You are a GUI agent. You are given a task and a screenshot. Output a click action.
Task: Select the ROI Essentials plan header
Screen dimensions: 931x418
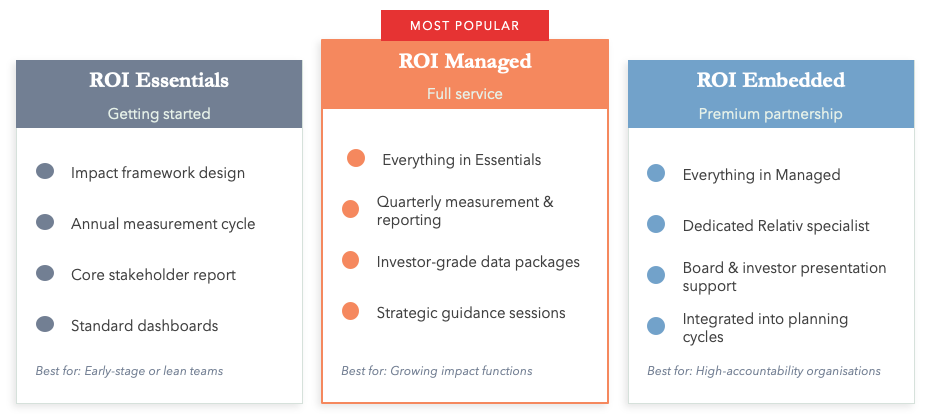(x=159, y=81)
